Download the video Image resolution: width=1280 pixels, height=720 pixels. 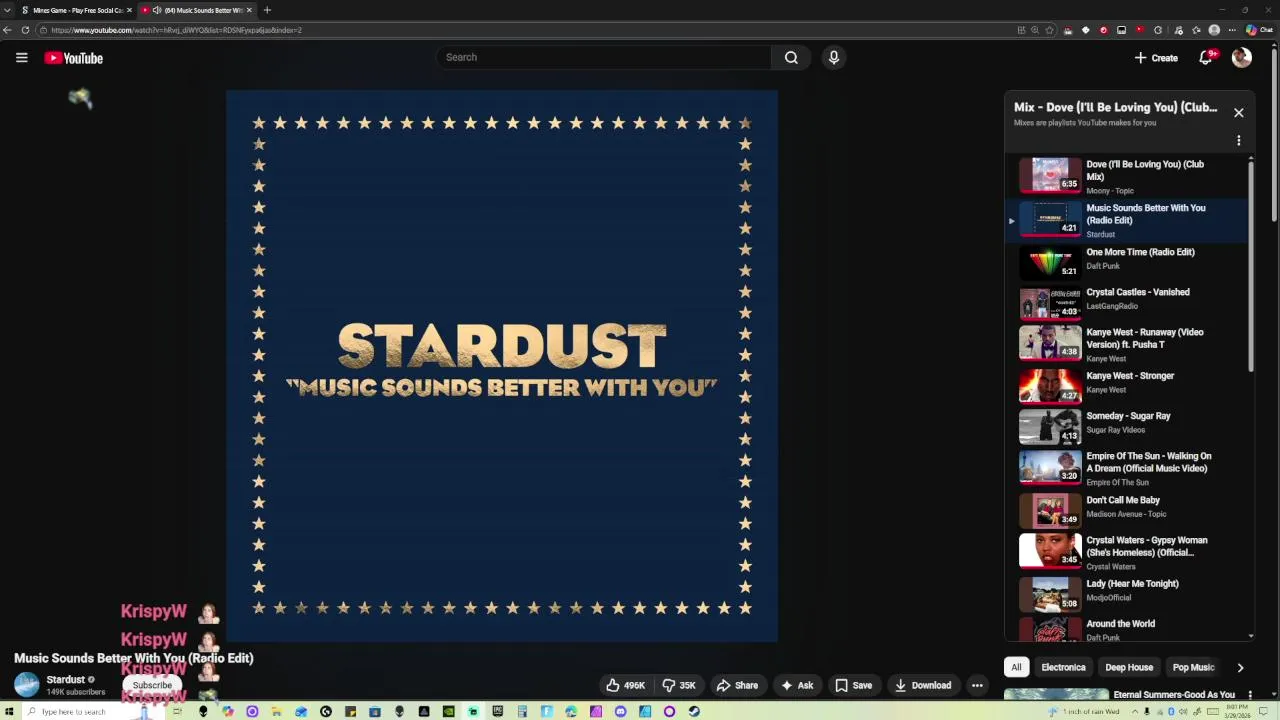tap(923, 685)
